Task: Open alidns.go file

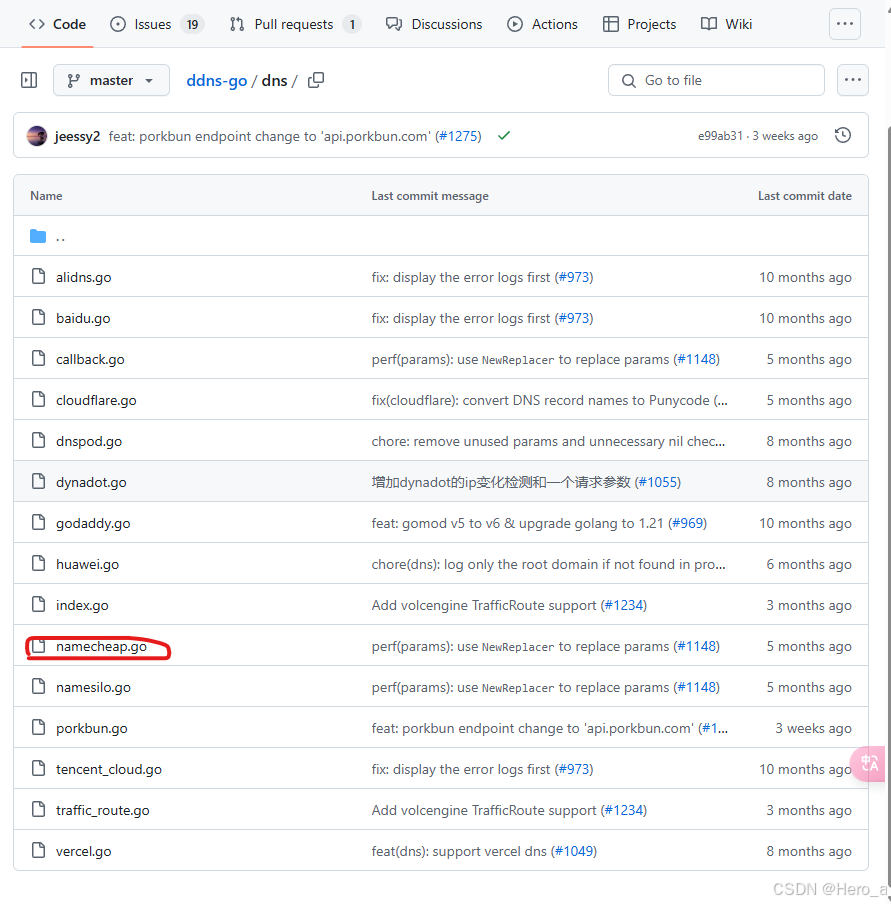Action: pos(84,277)
